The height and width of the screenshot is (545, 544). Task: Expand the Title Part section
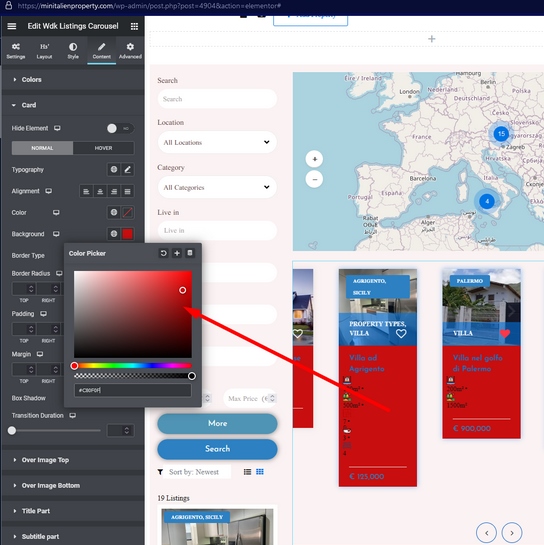[x=73, y=511]
